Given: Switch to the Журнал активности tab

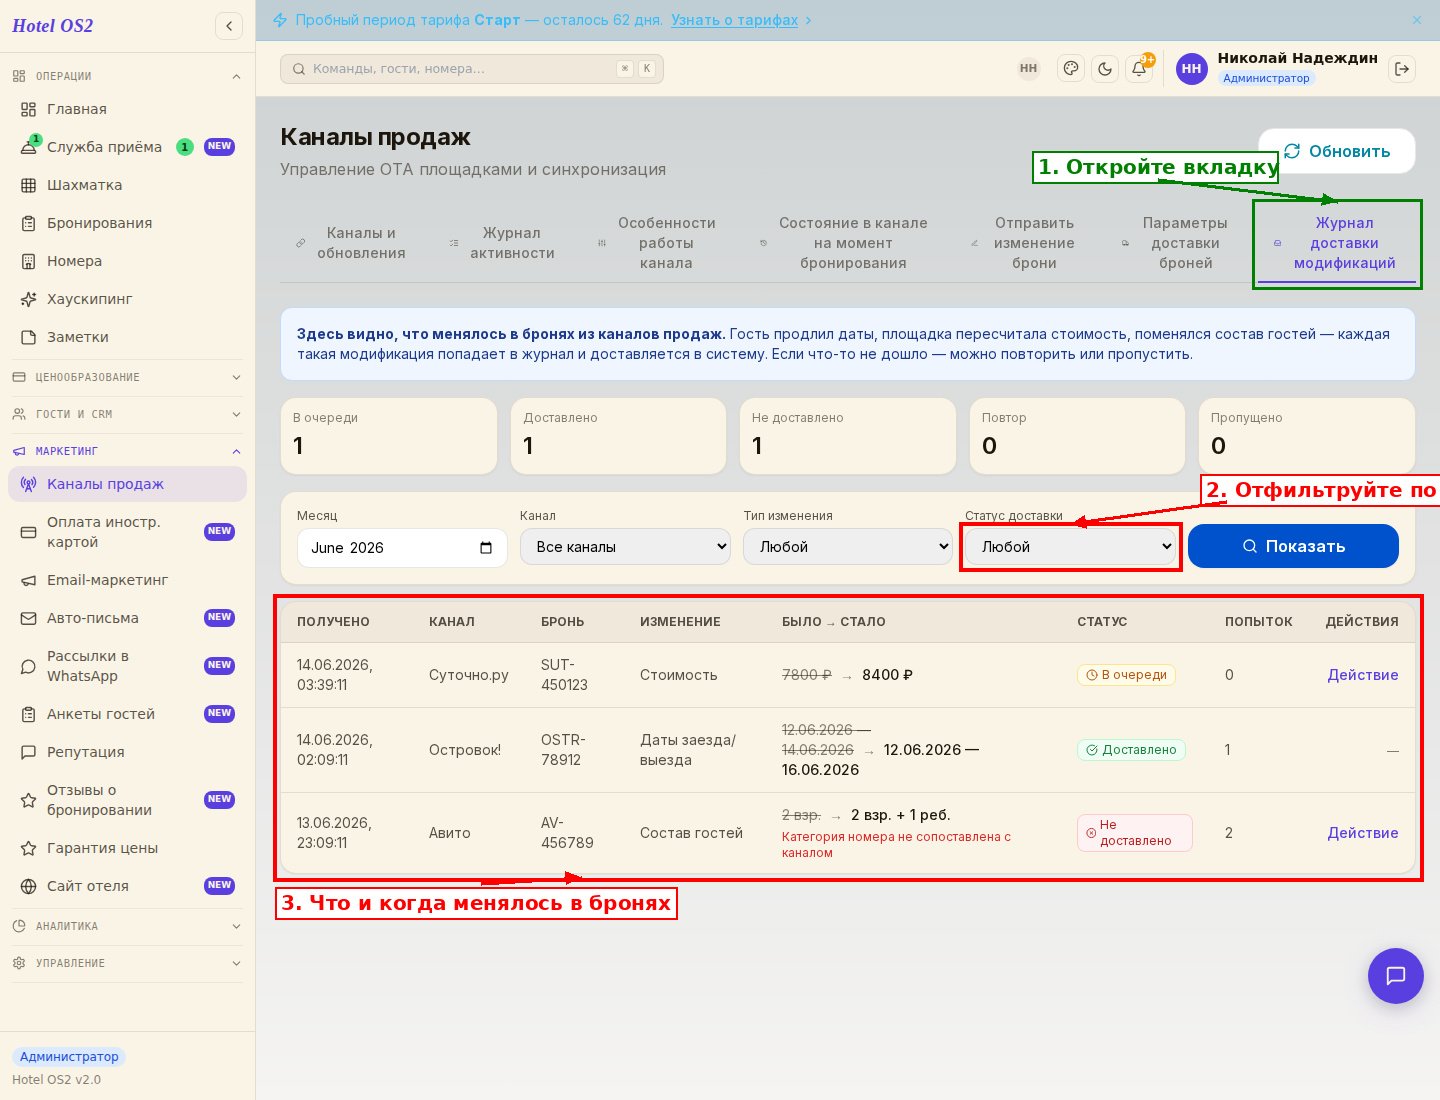Looking at the screenshot, I should pyautogui.click(x=504, y=243).
